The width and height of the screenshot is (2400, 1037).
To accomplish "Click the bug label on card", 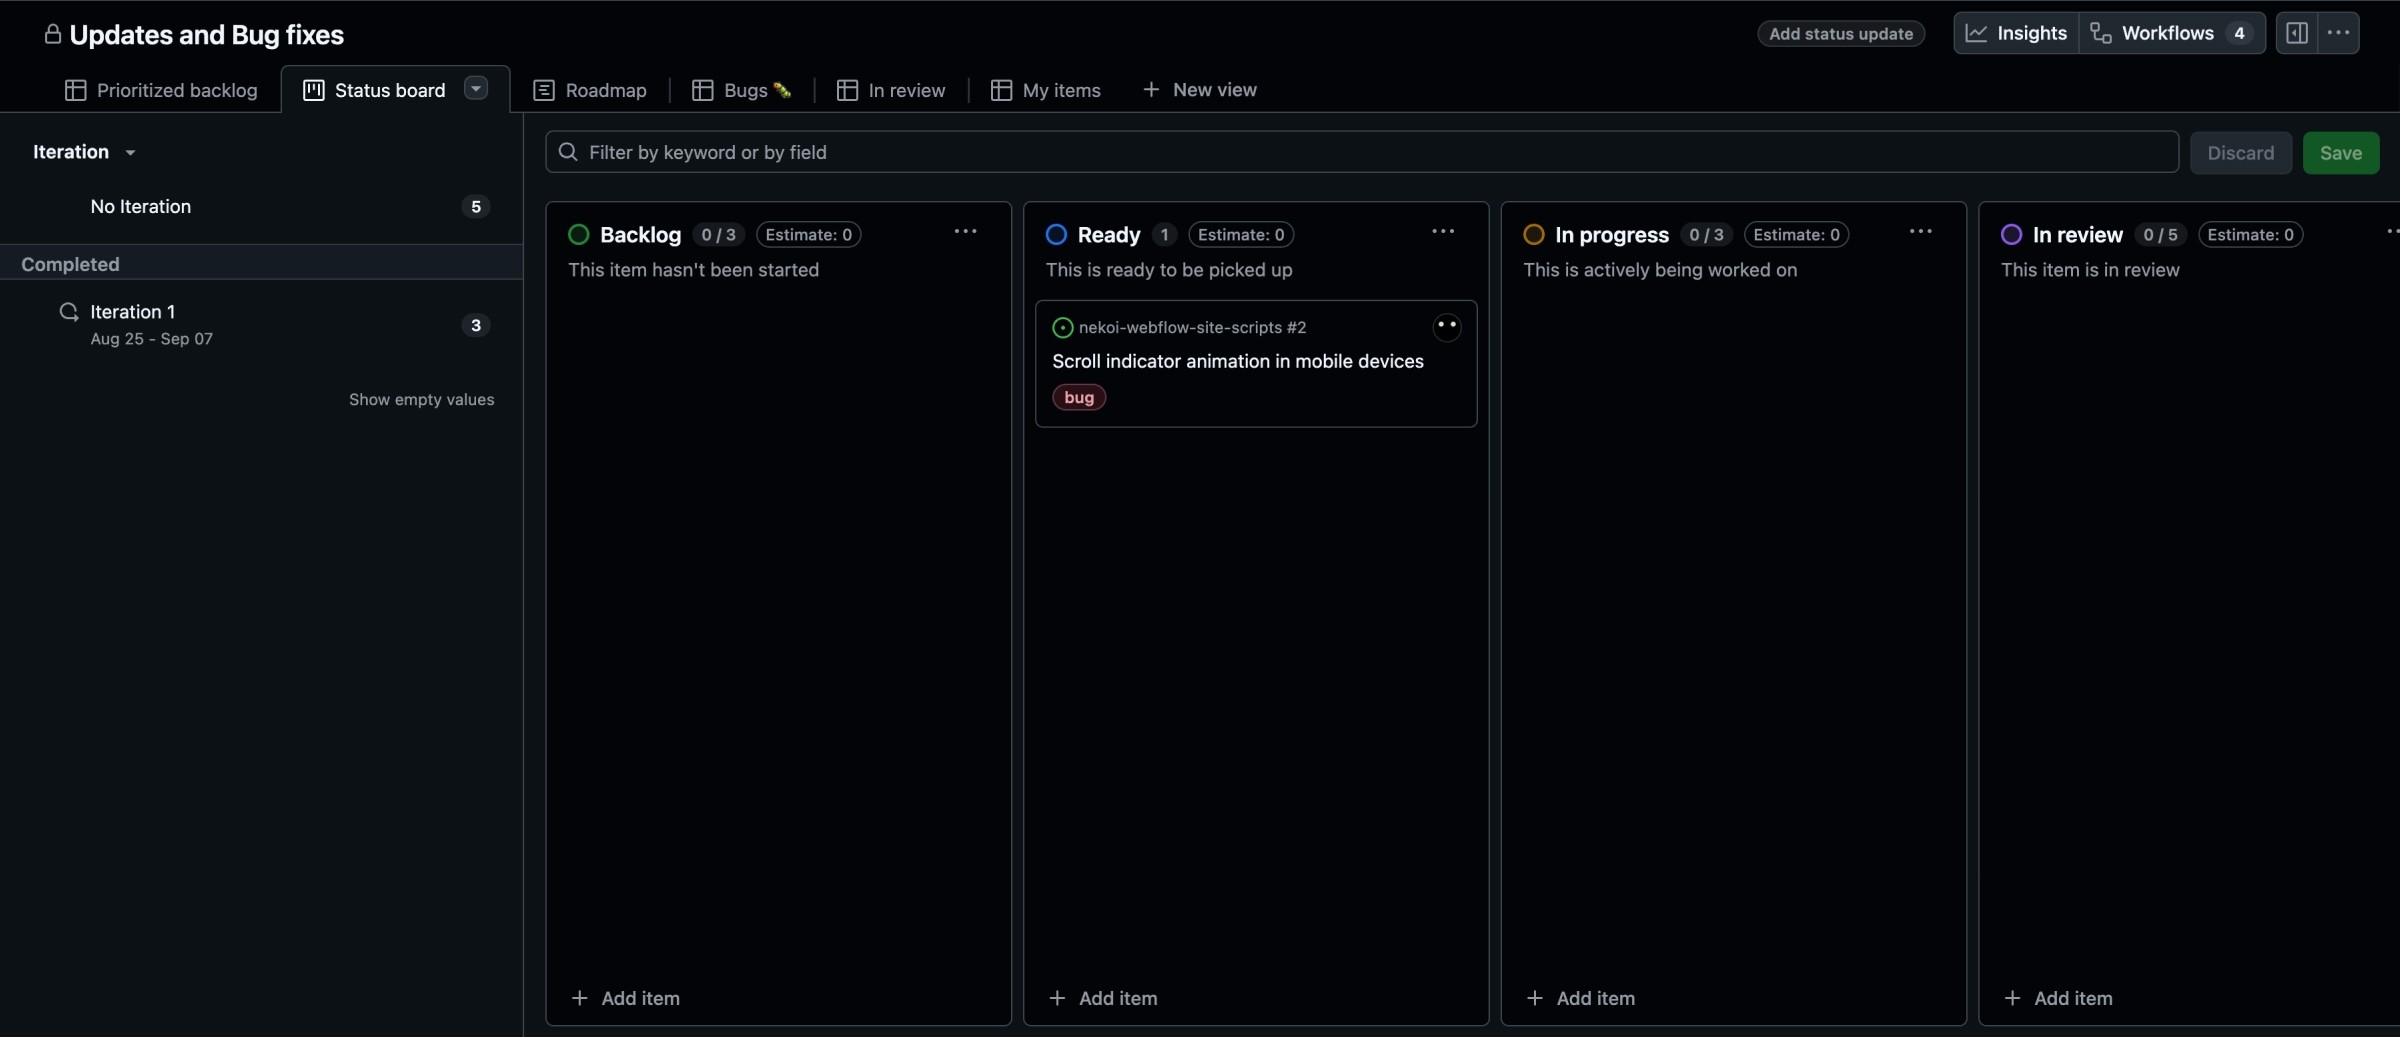I will (x=1078, y=397).
